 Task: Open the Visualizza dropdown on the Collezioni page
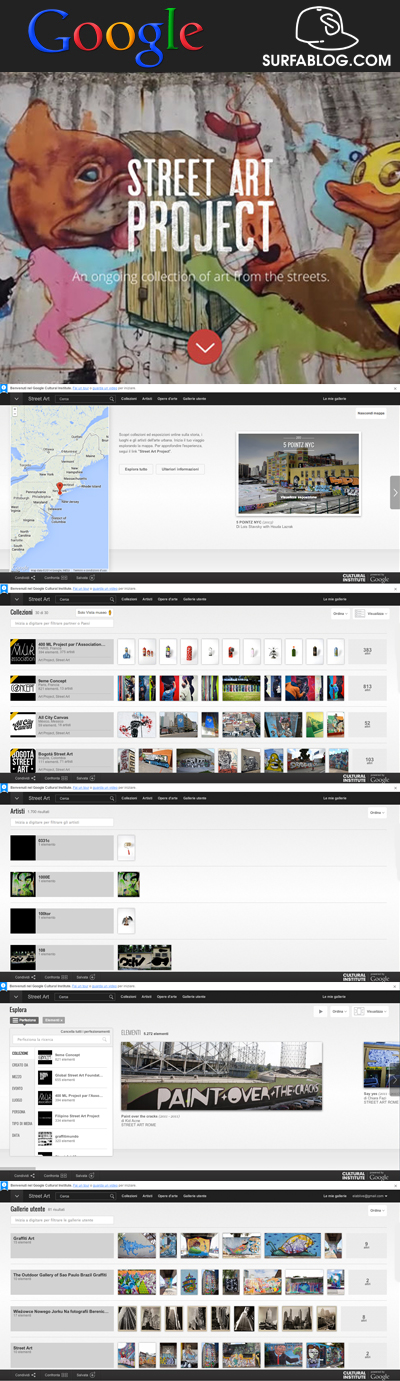(x=371, y=614)
